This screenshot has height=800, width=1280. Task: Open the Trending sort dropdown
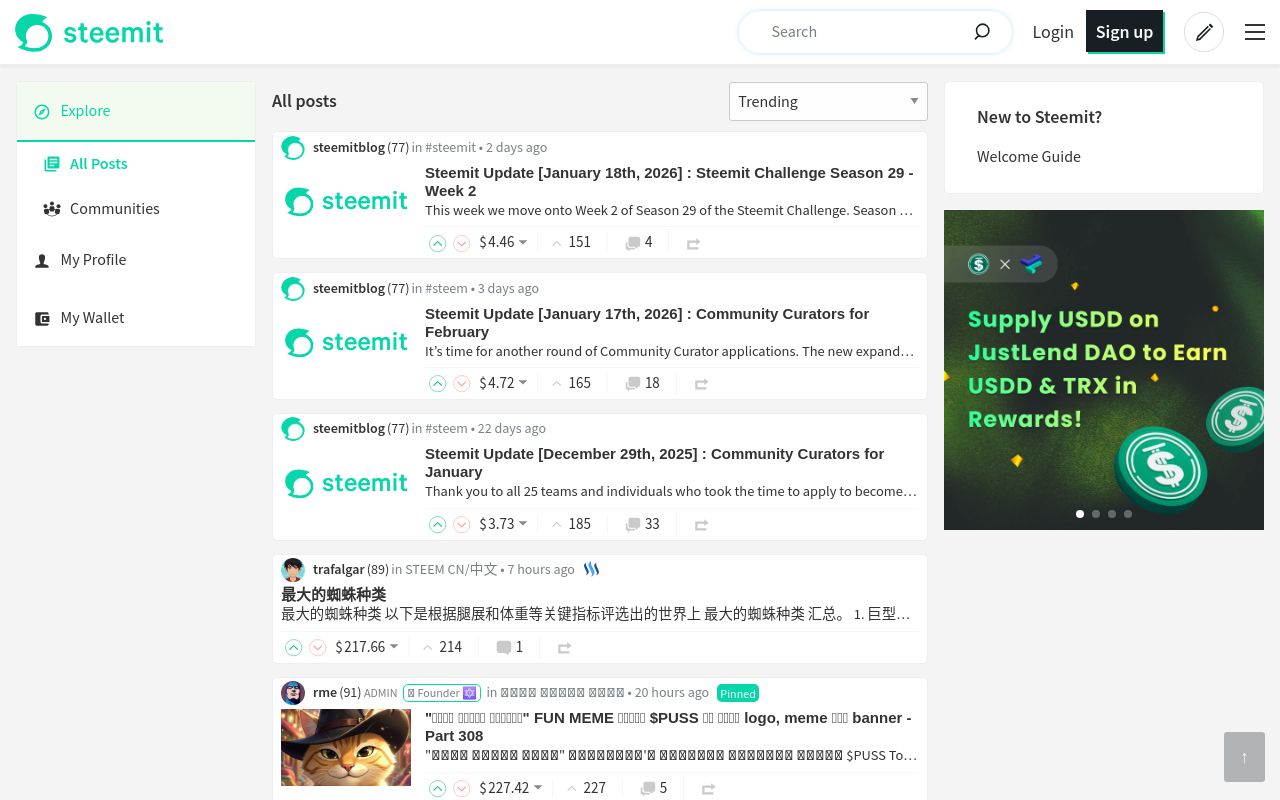[828, 102]
